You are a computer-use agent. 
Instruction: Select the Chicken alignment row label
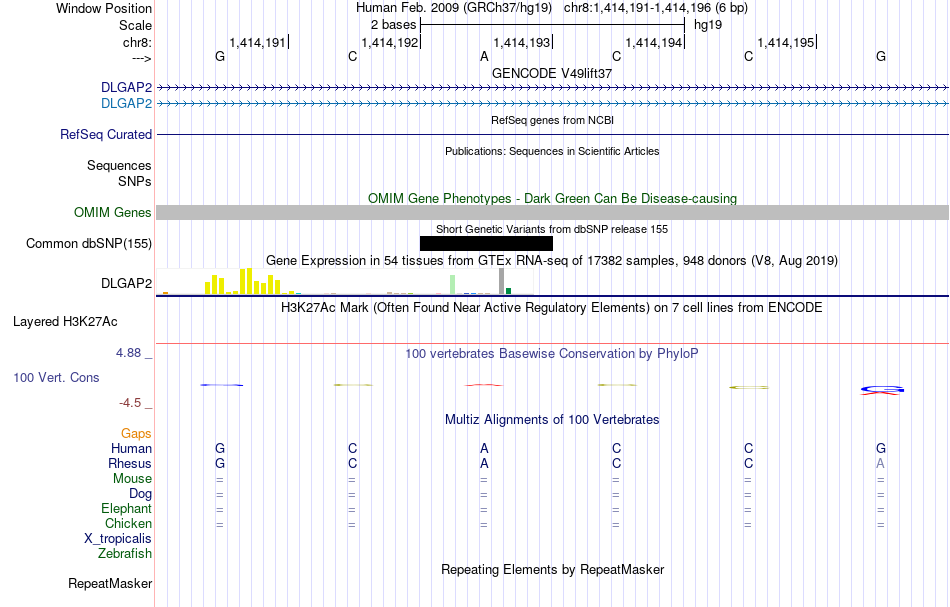pos(128,523)
